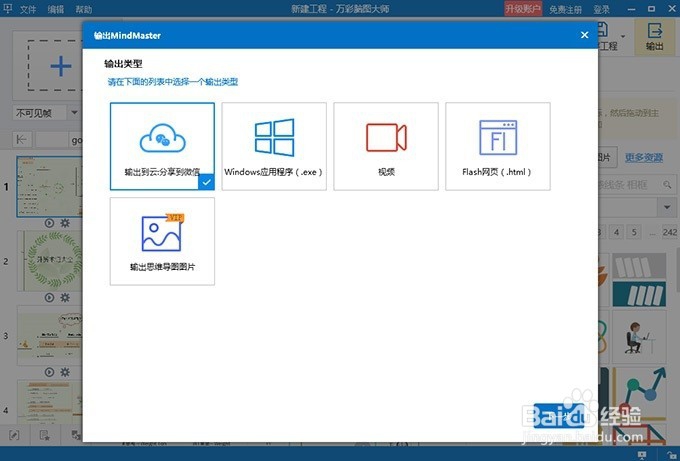Select the growth chart arrow clipart thumbnail
Viewport: 680px width, 461px height.
coord(639,395)
